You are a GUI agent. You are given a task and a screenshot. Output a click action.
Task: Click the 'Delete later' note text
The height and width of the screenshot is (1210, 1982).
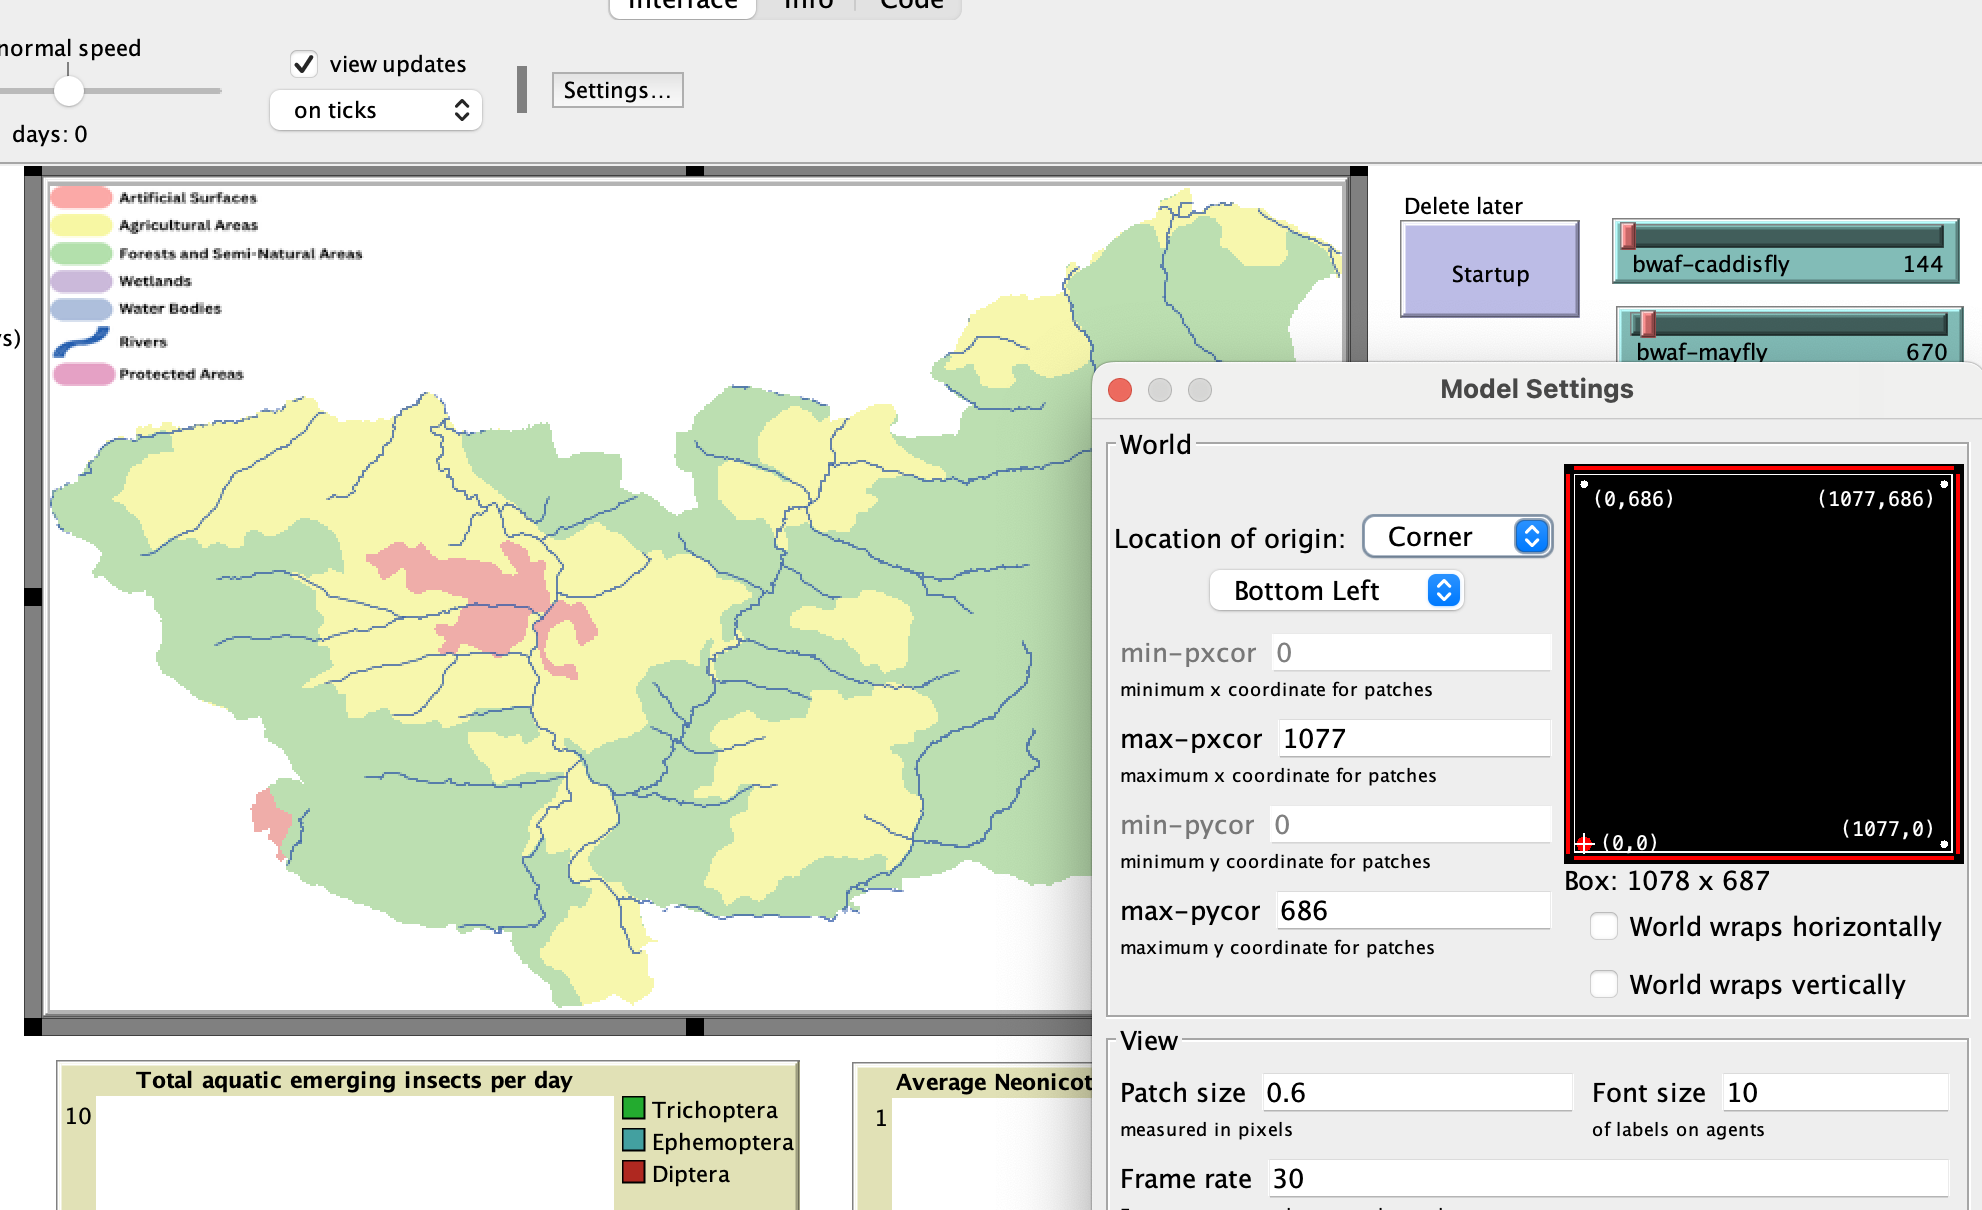point(1463,206)
